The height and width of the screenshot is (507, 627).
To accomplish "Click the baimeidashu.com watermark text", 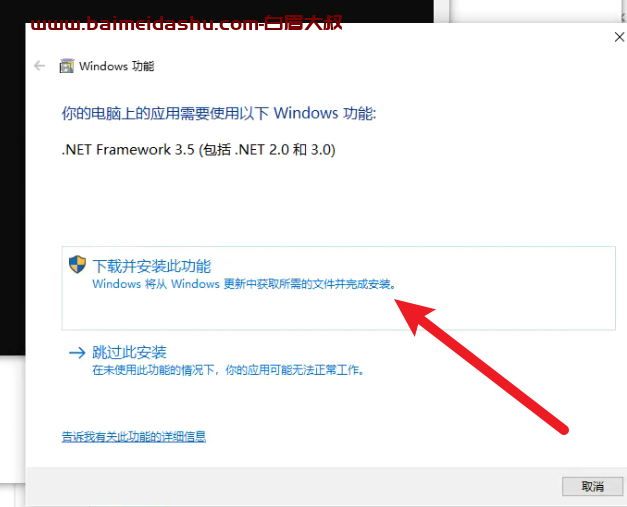I will tap(186, 23).
